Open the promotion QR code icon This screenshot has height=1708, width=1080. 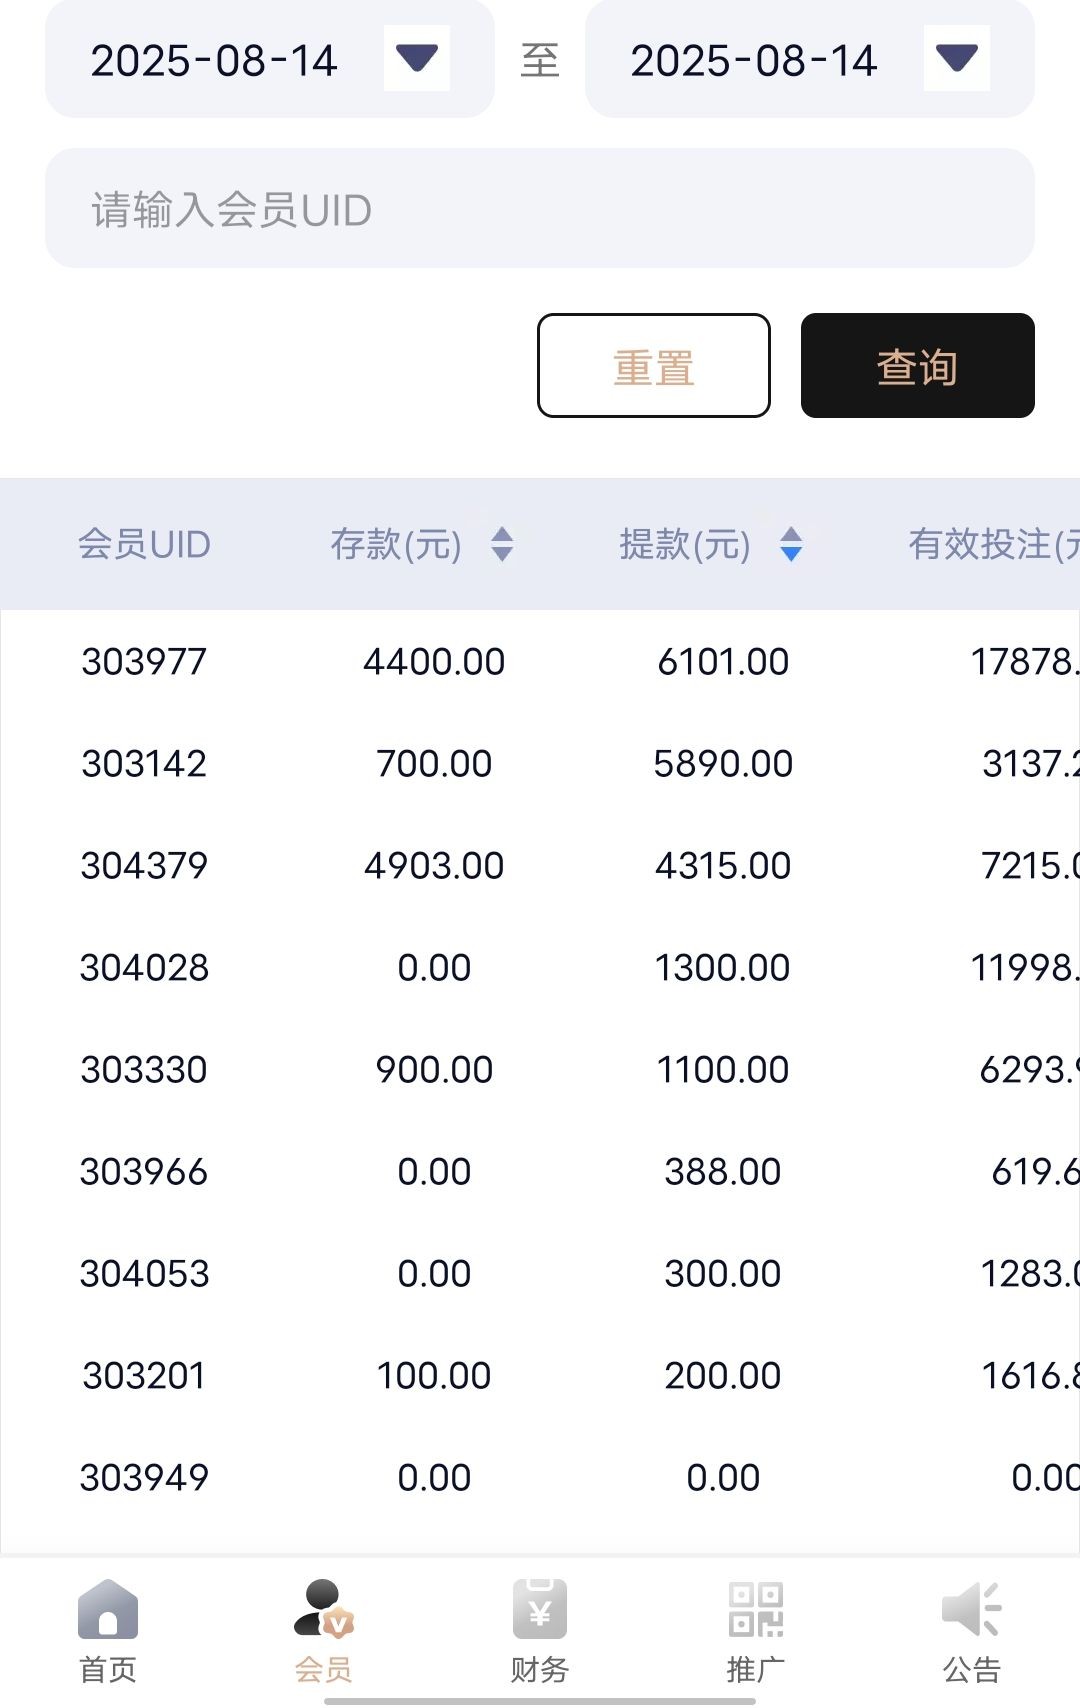coord(756,1609)
